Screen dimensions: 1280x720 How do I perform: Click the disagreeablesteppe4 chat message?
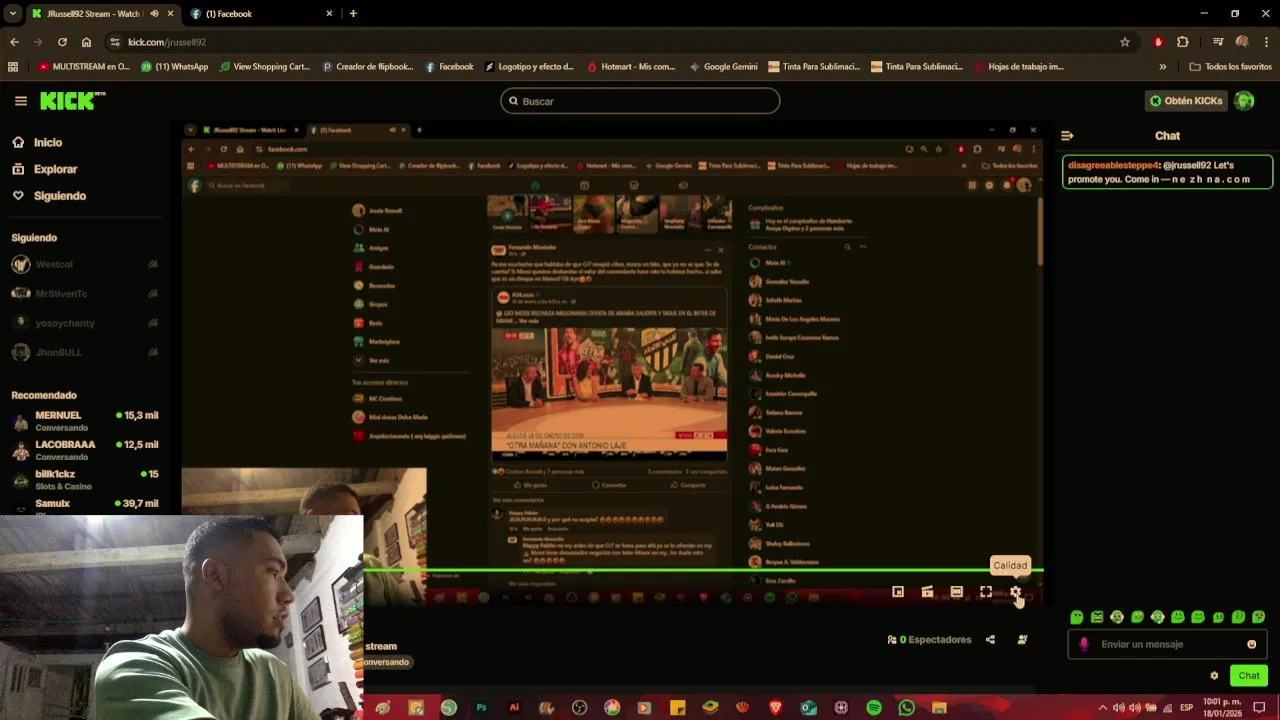[x=1167, y=172]
